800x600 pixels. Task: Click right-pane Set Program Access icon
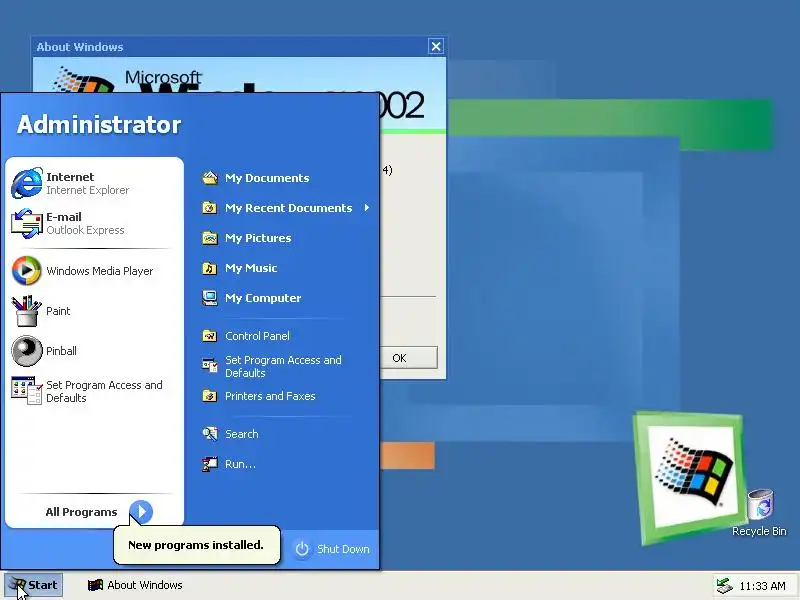point(210,365)
